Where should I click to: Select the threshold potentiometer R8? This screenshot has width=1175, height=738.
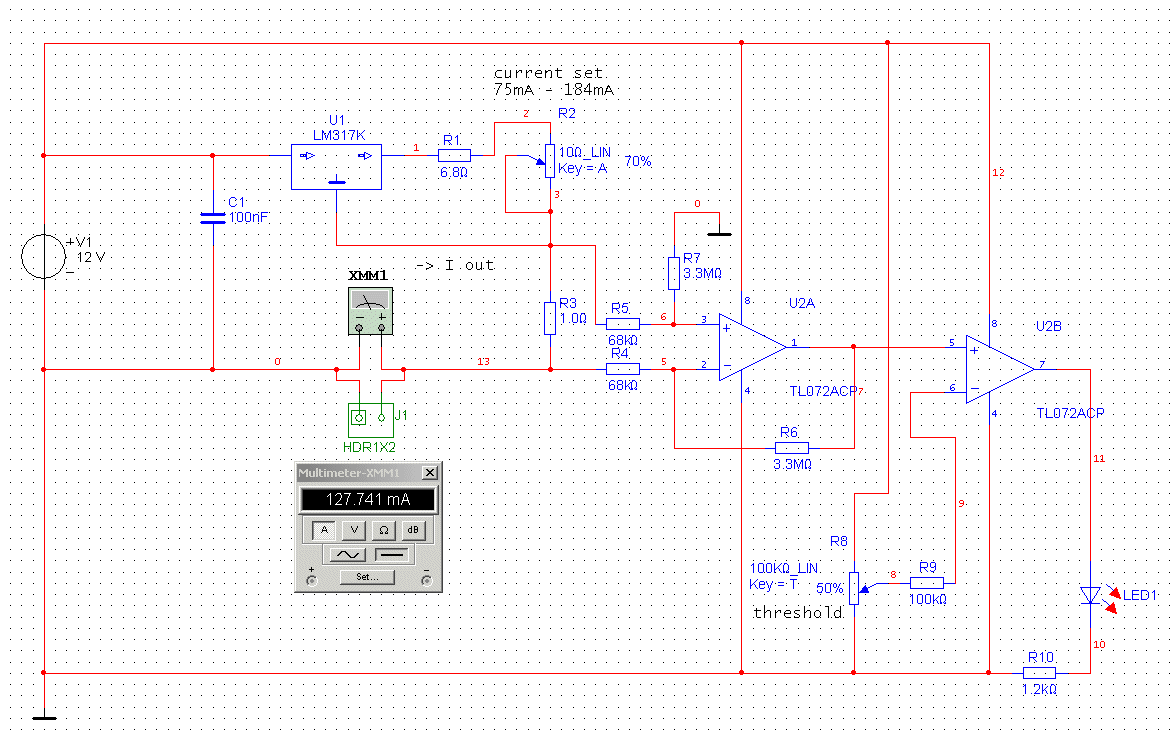click(x=854, y=588)
